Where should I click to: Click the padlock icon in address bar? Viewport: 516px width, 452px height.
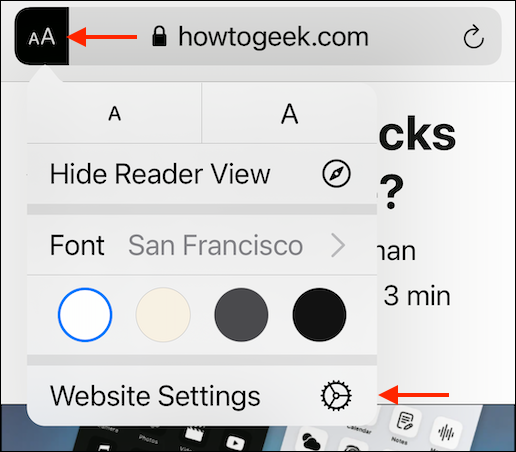coord(159,36)
